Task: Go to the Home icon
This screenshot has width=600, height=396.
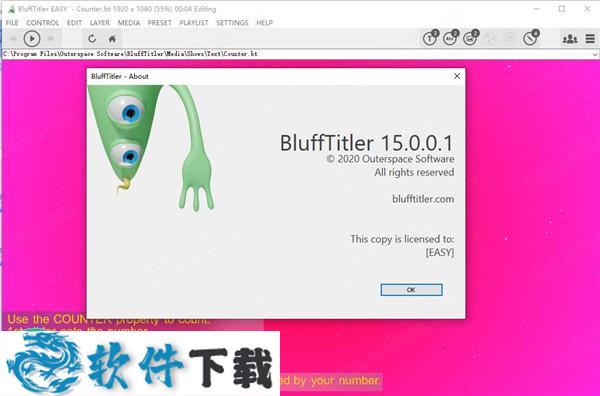Action: 112,39
